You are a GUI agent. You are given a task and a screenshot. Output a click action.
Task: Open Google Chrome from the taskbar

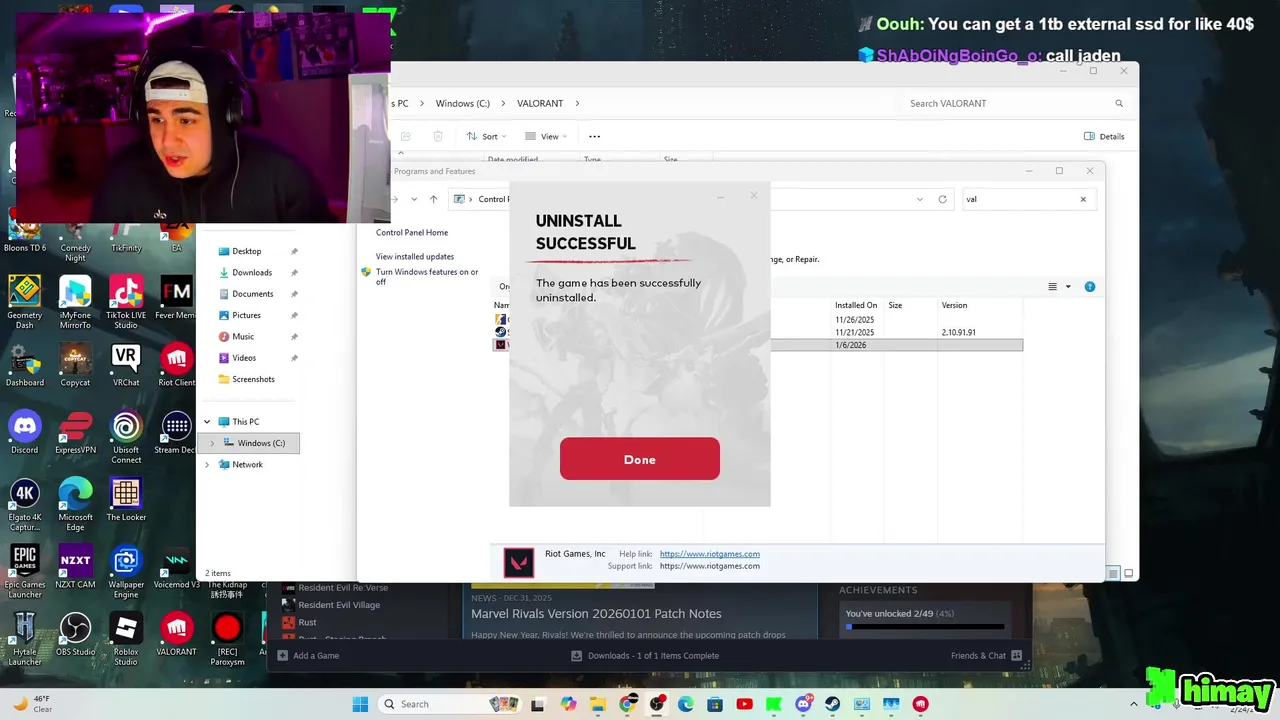click(627, 704)
